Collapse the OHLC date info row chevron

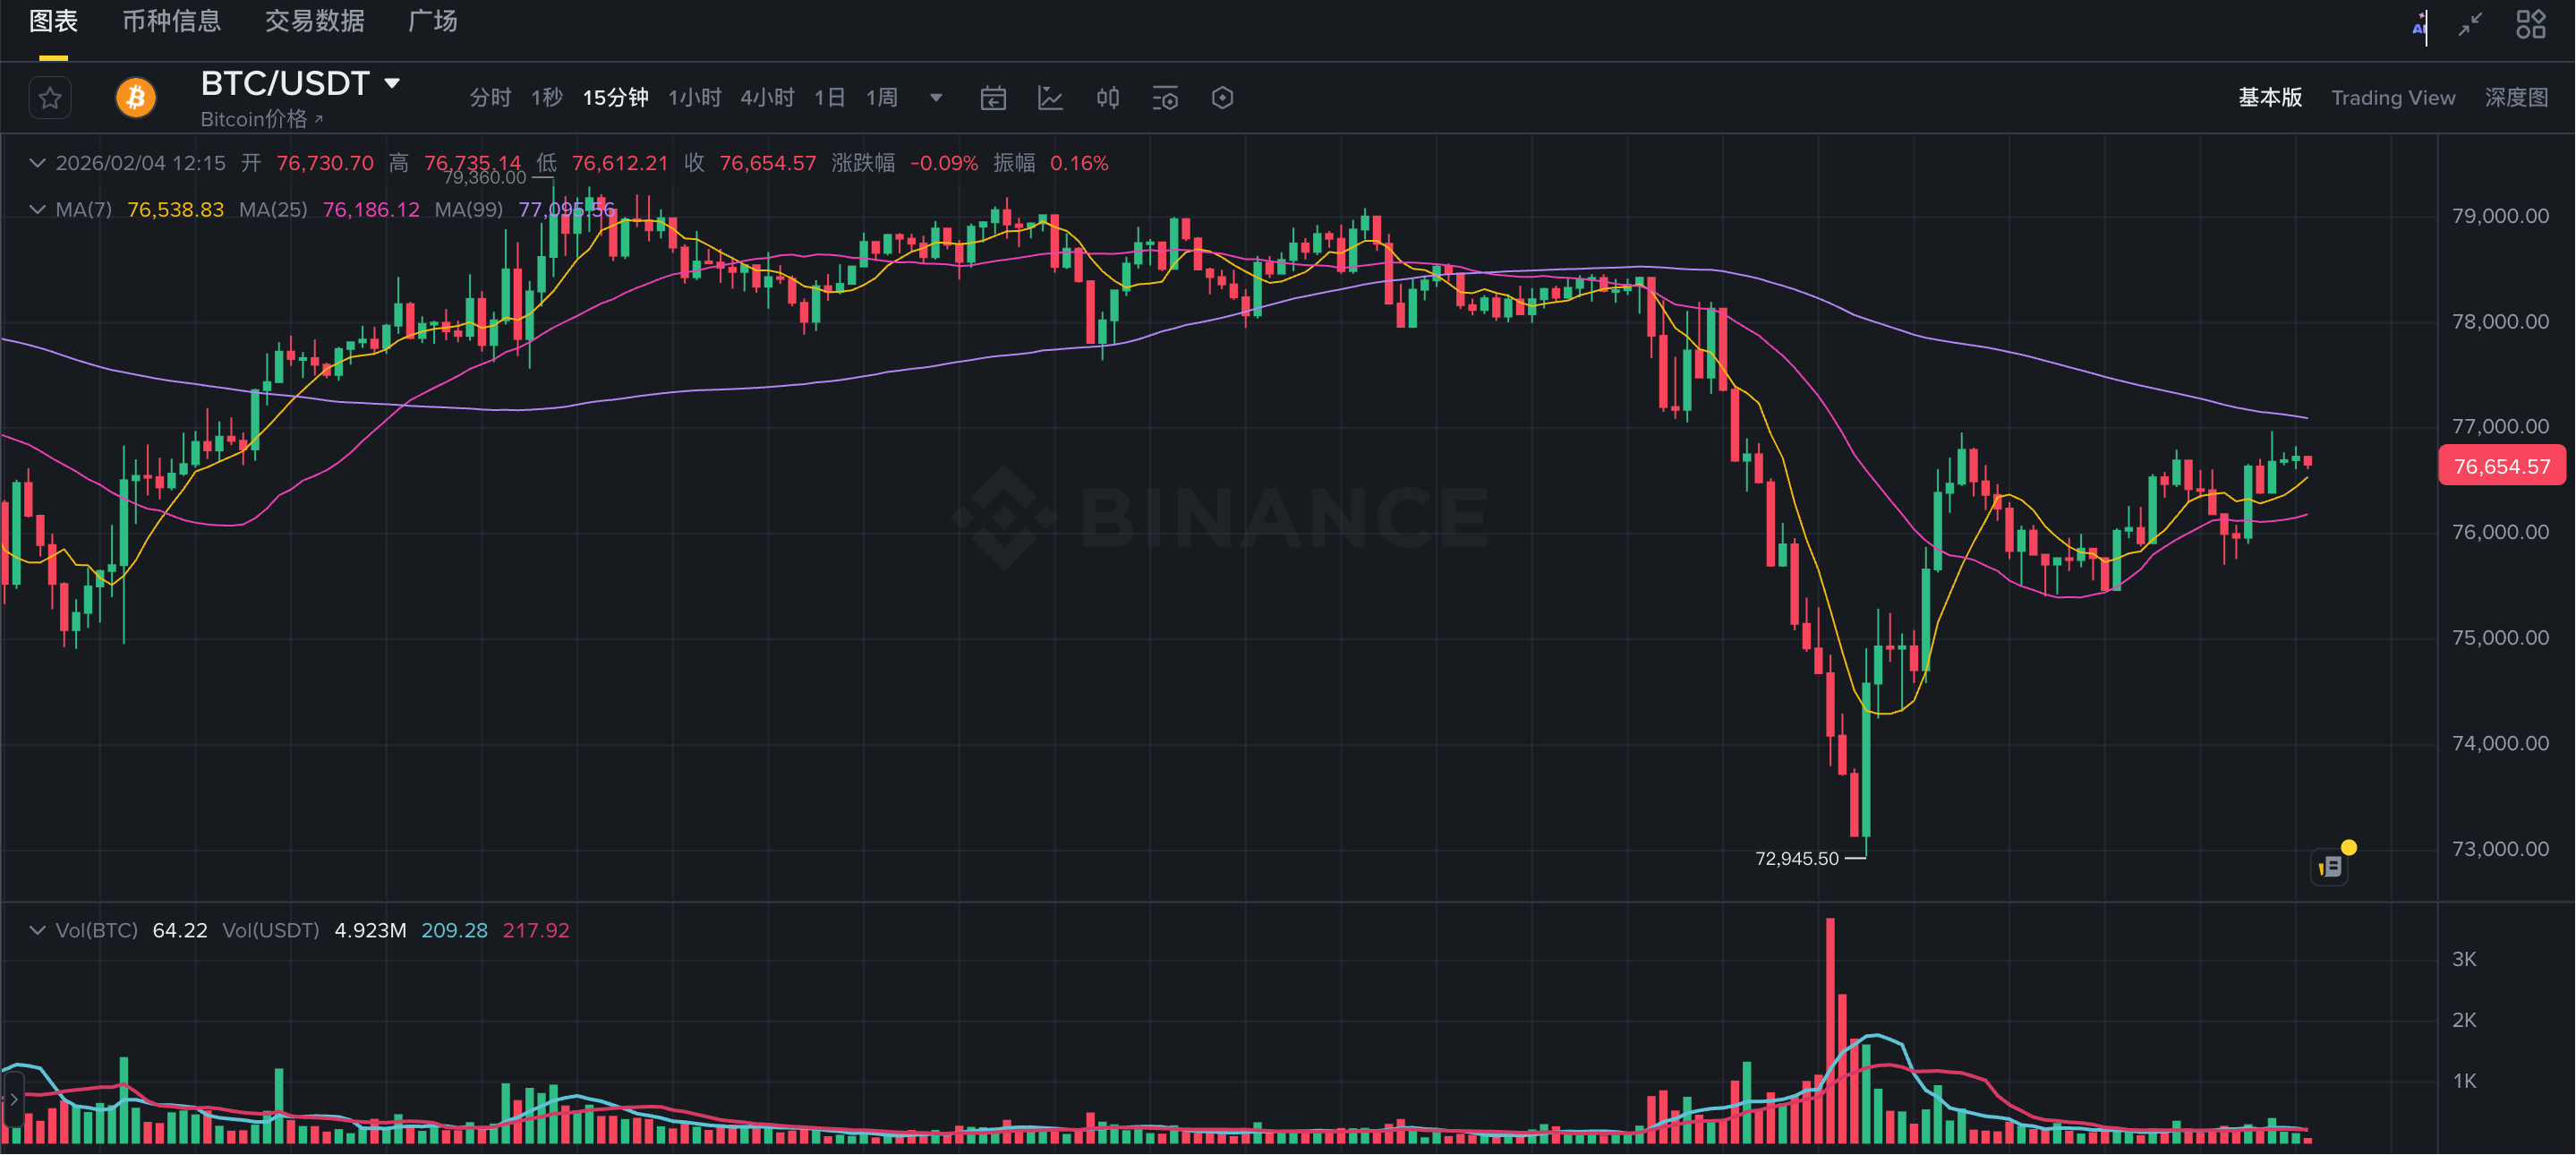pyautogui.click(x=37, y=163)
